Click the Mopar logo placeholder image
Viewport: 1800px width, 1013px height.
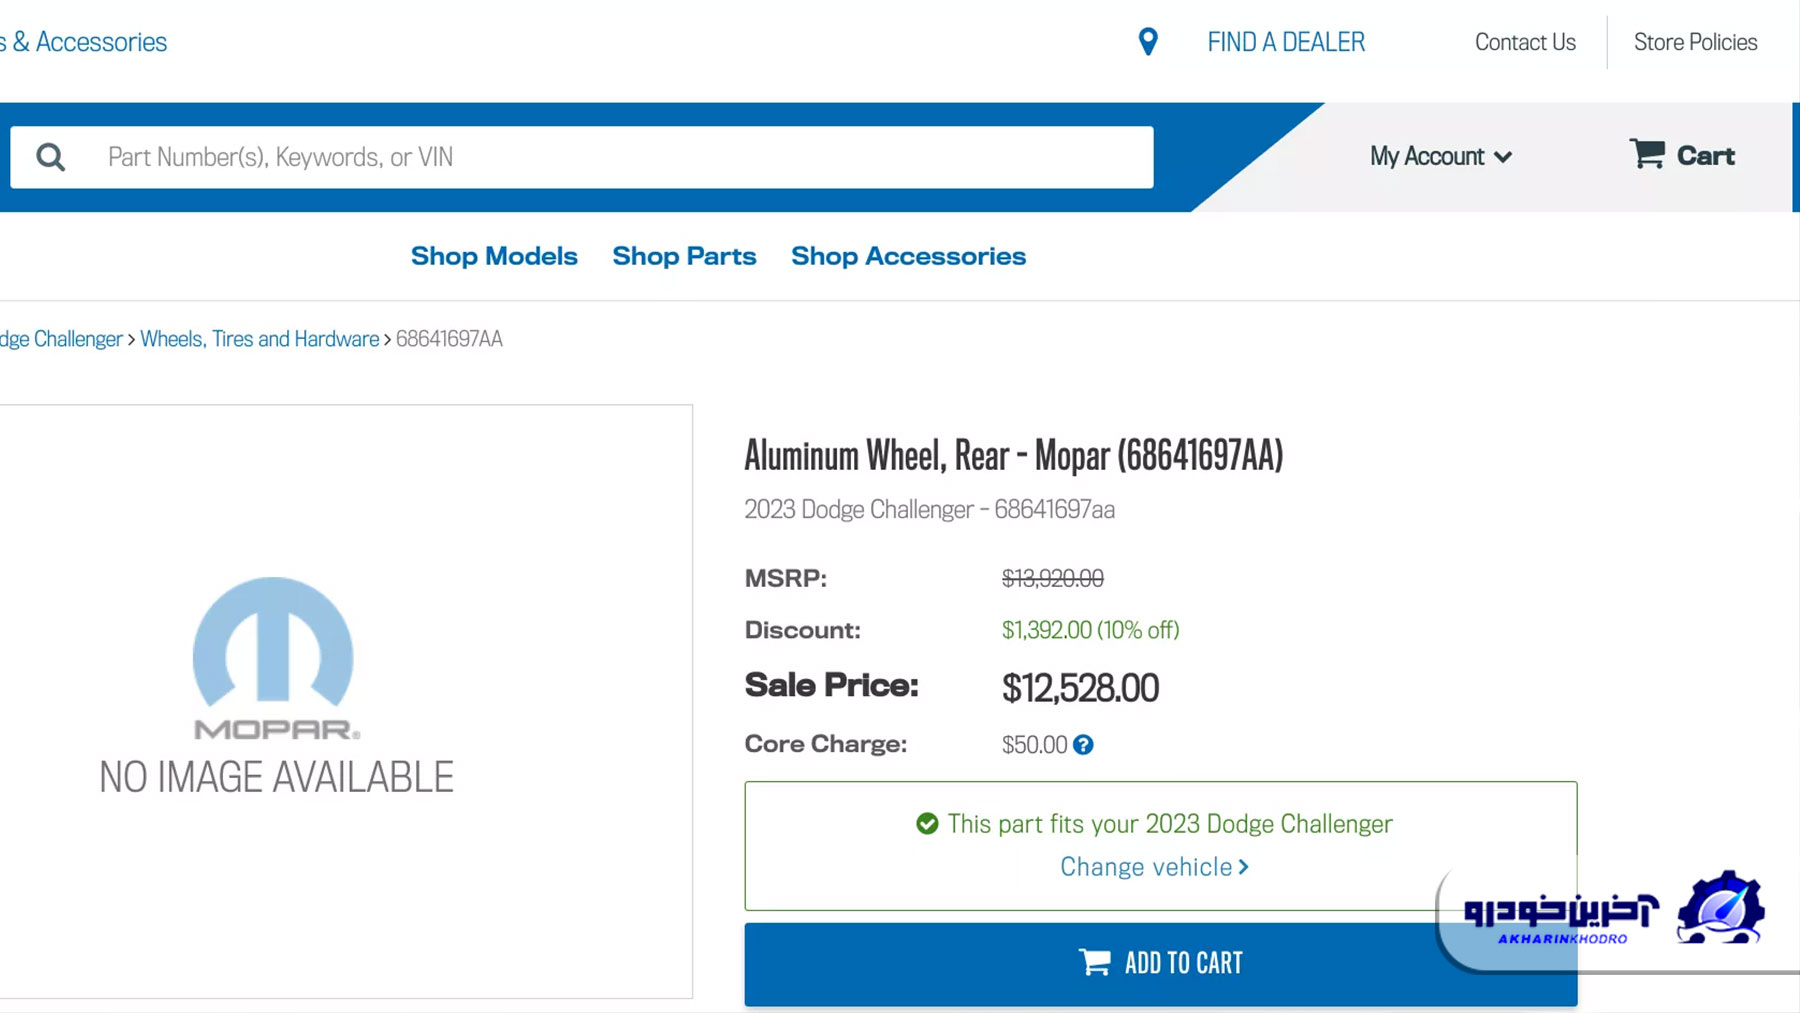coord(274,658)
